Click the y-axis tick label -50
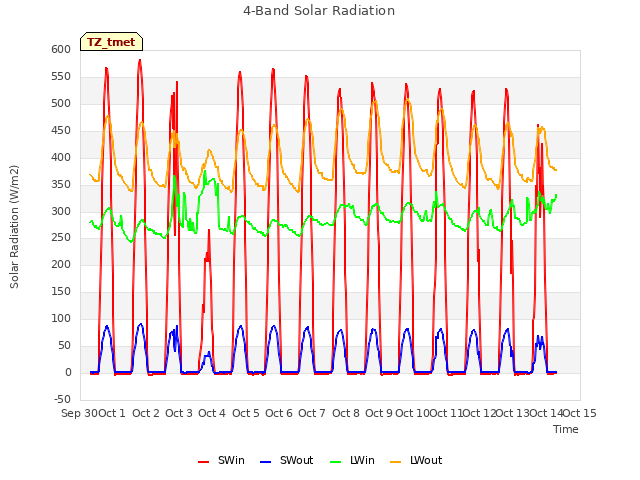This screenshot has height=480, width=640. tap(62, 399)
